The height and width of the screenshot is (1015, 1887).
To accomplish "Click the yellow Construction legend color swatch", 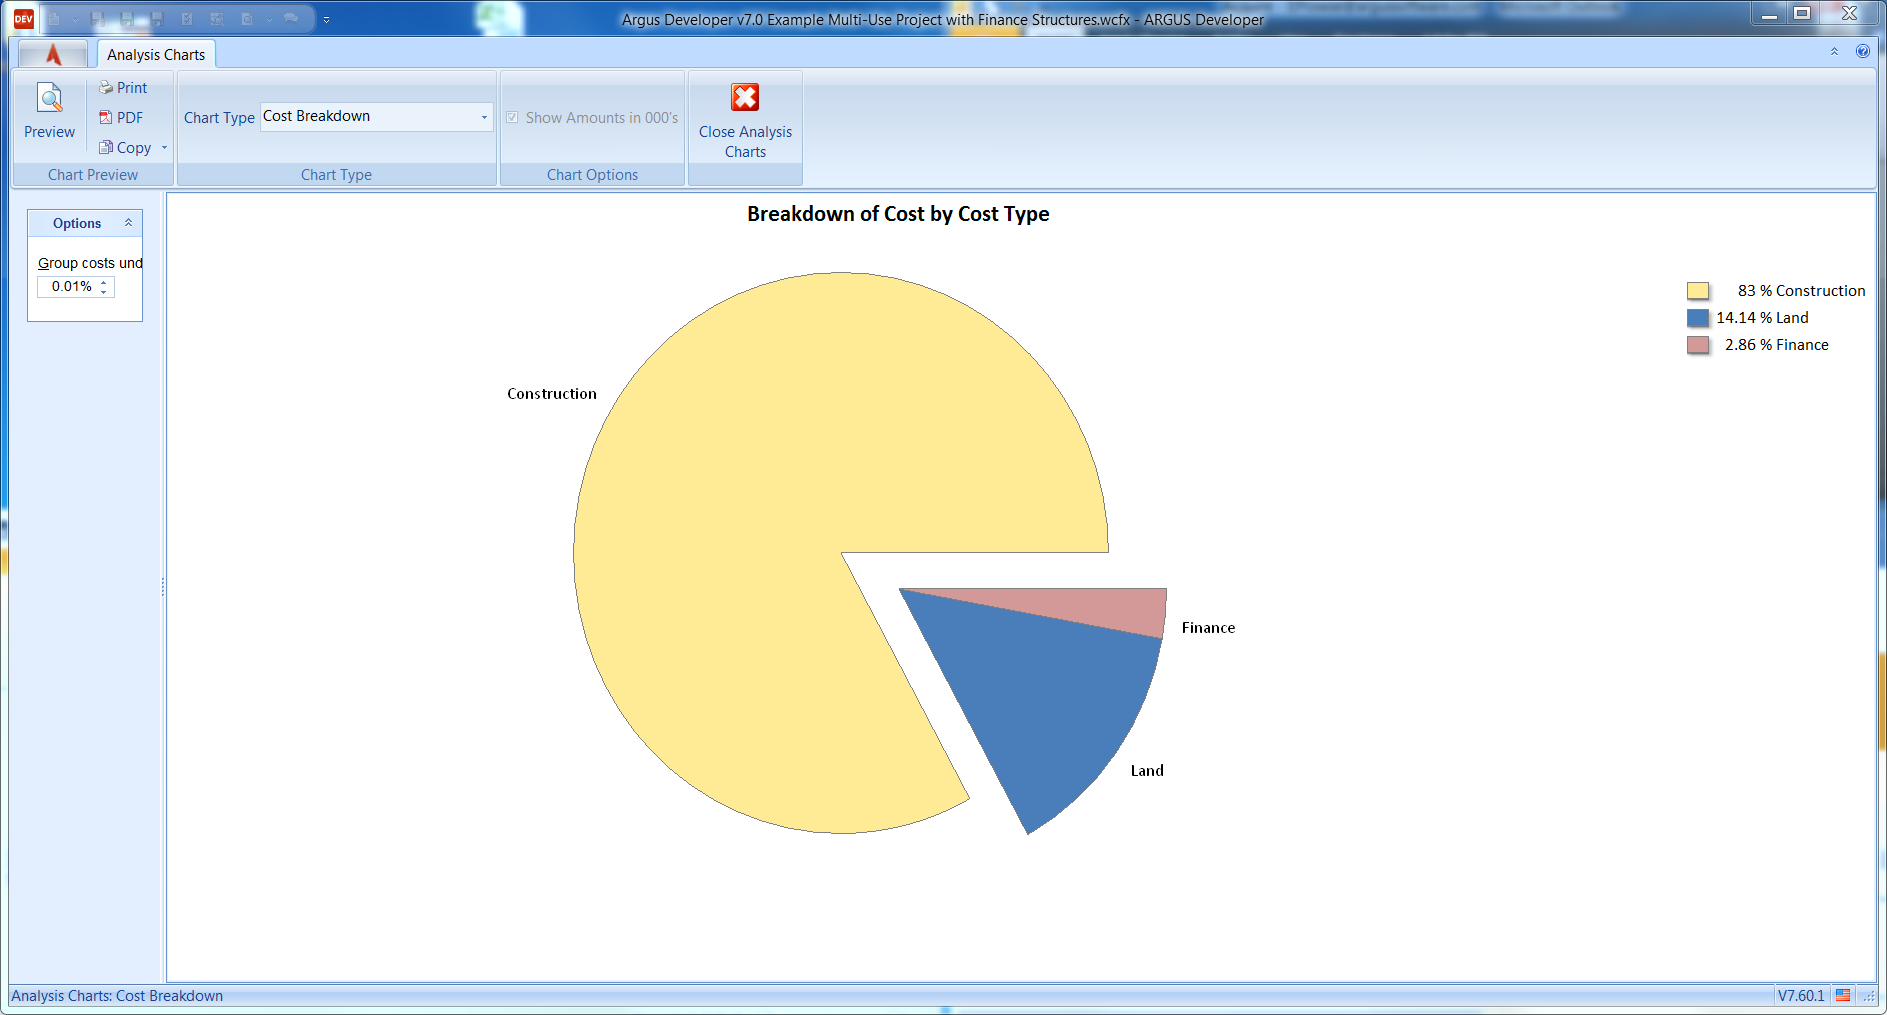I will click(1697, 290).
